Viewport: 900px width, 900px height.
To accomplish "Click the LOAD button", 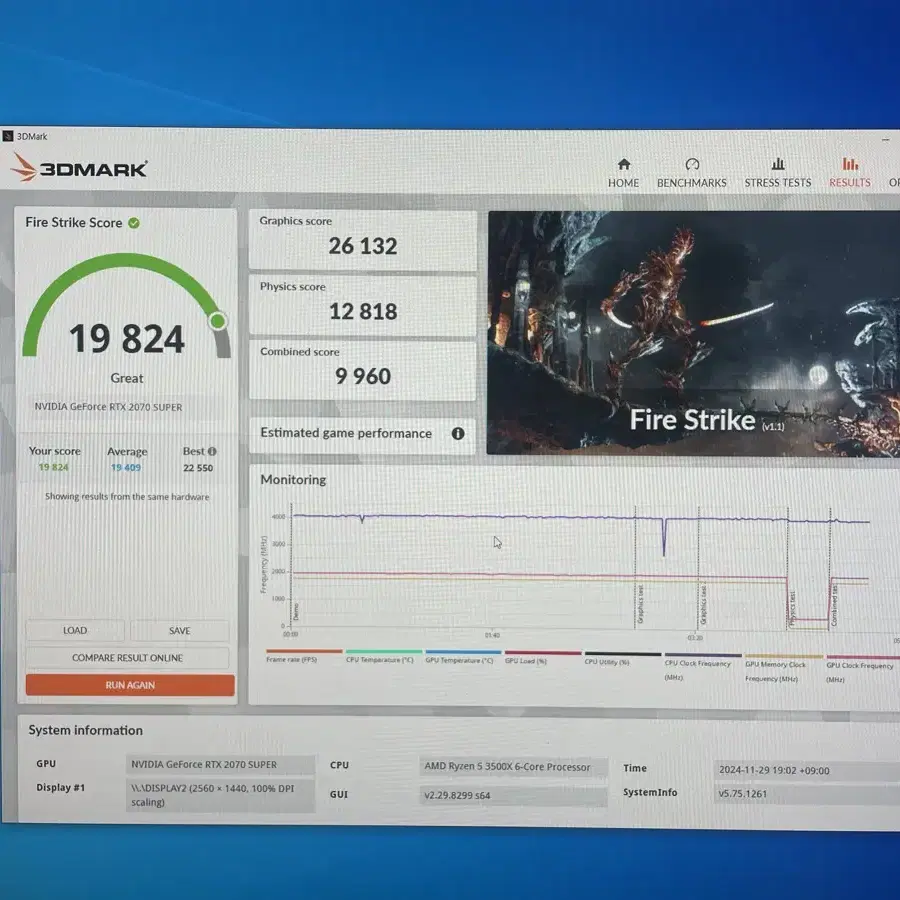I will (75, 630).
